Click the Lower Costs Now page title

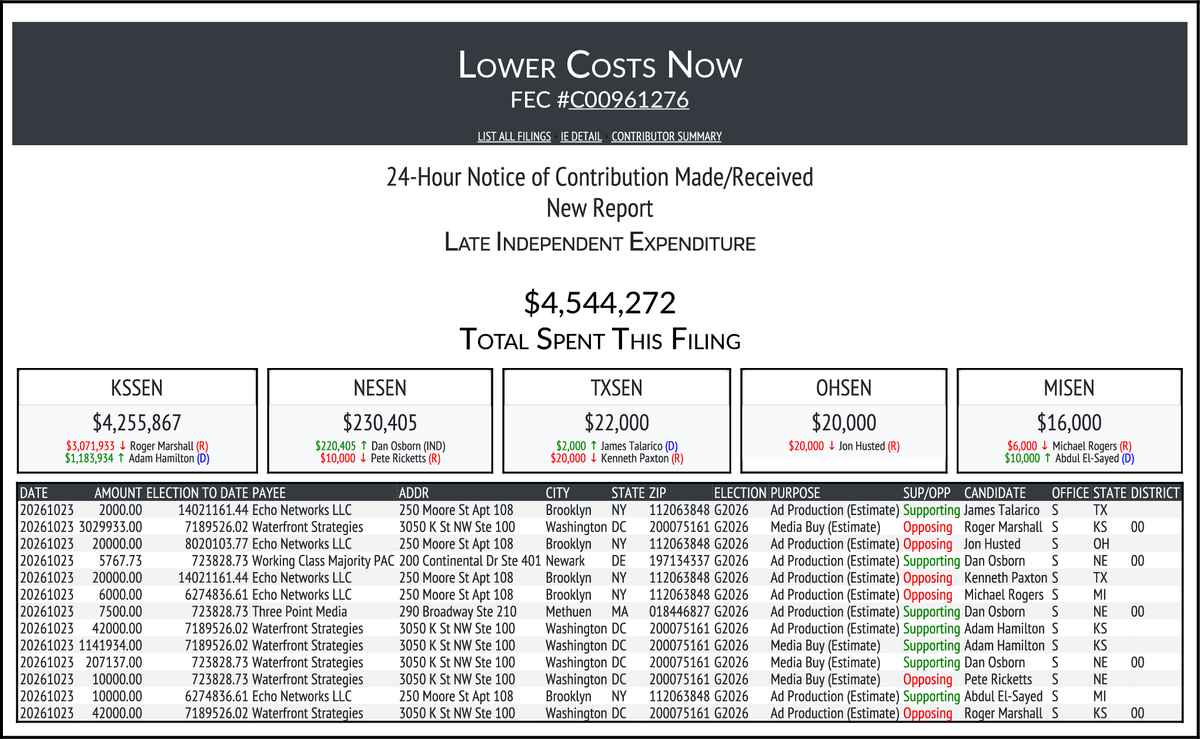pyautogui.click(x=600, y=65)
